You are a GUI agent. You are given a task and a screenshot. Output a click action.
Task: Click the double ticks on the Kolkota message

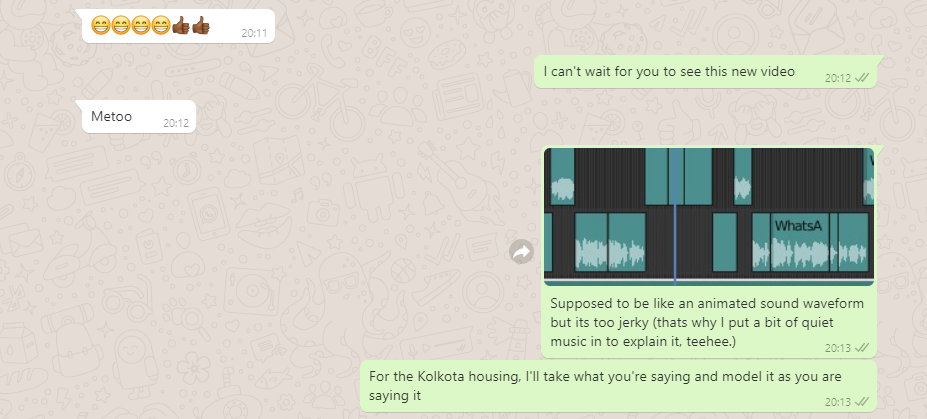(862, 402)
